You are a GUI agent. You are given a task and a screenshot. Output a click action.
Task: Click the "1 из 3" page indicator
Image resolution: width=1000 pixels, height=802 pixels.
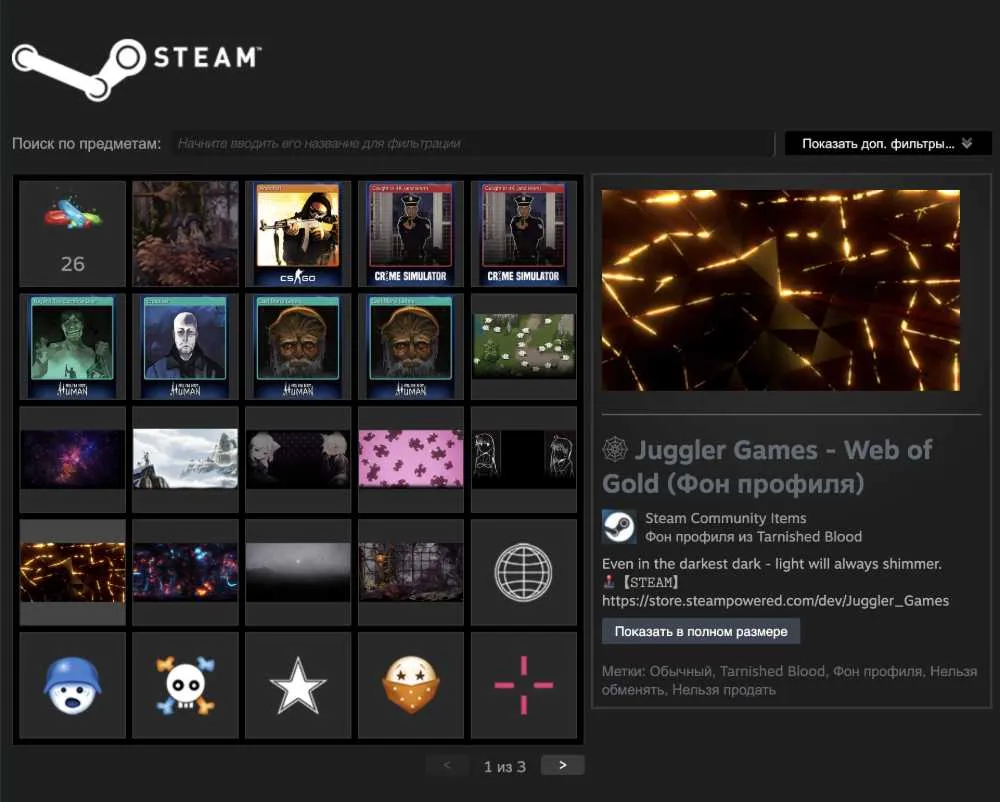tap(504, 766)
